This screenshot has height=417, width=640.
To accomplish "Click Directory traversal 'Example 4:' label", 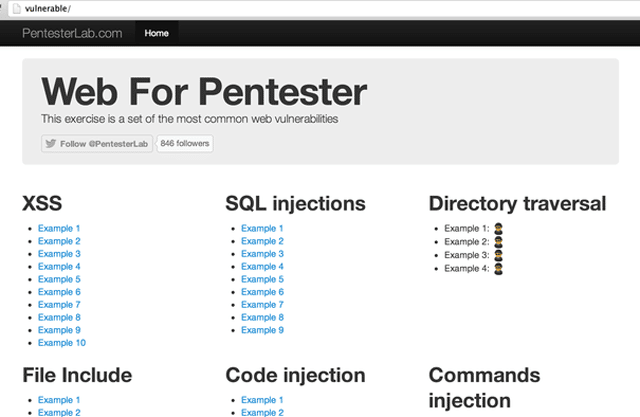I will 467,268.
